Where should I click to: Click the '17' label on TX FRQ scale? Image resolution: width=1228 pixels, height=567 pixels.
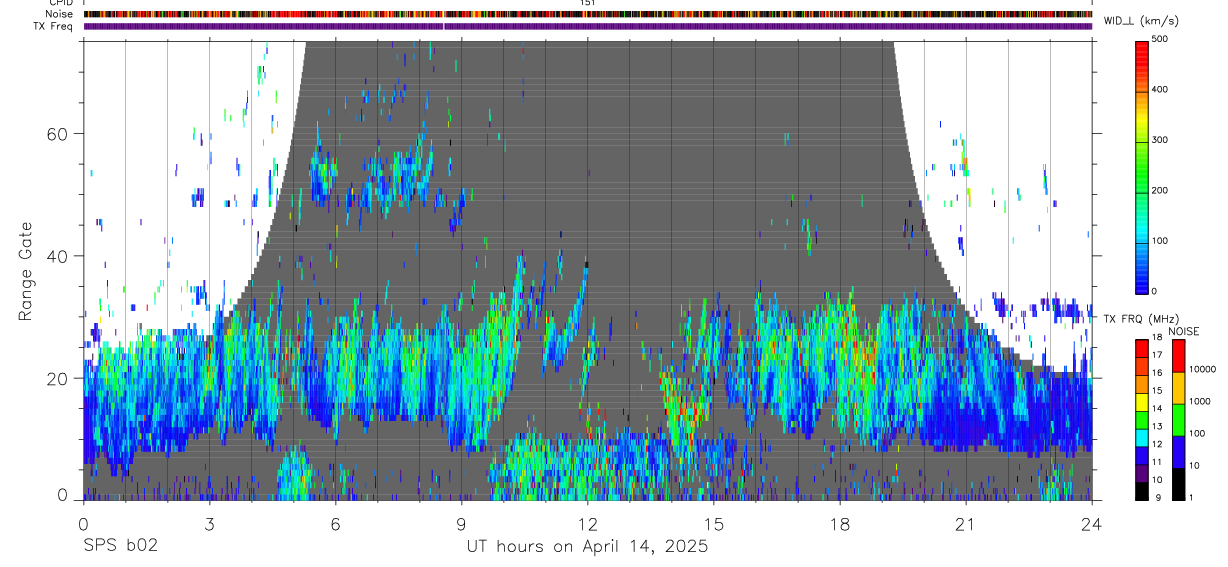1157,355
